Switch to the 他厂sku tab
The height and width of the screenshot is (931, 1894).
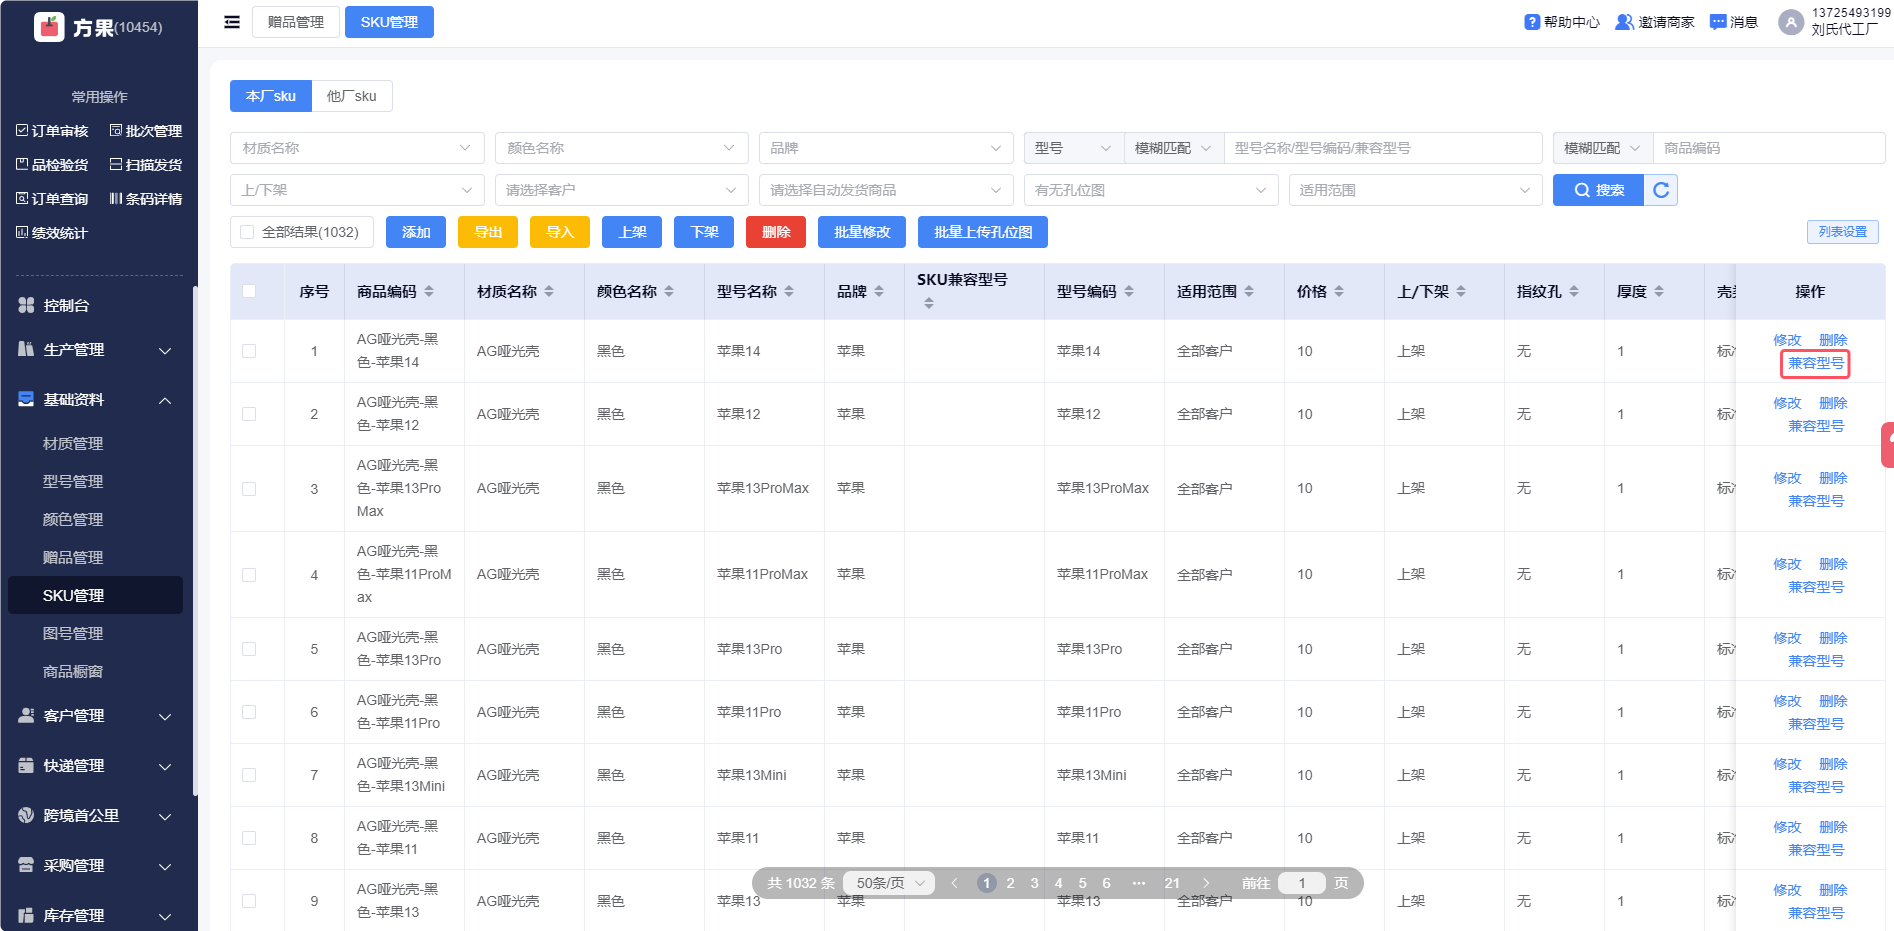351,96
